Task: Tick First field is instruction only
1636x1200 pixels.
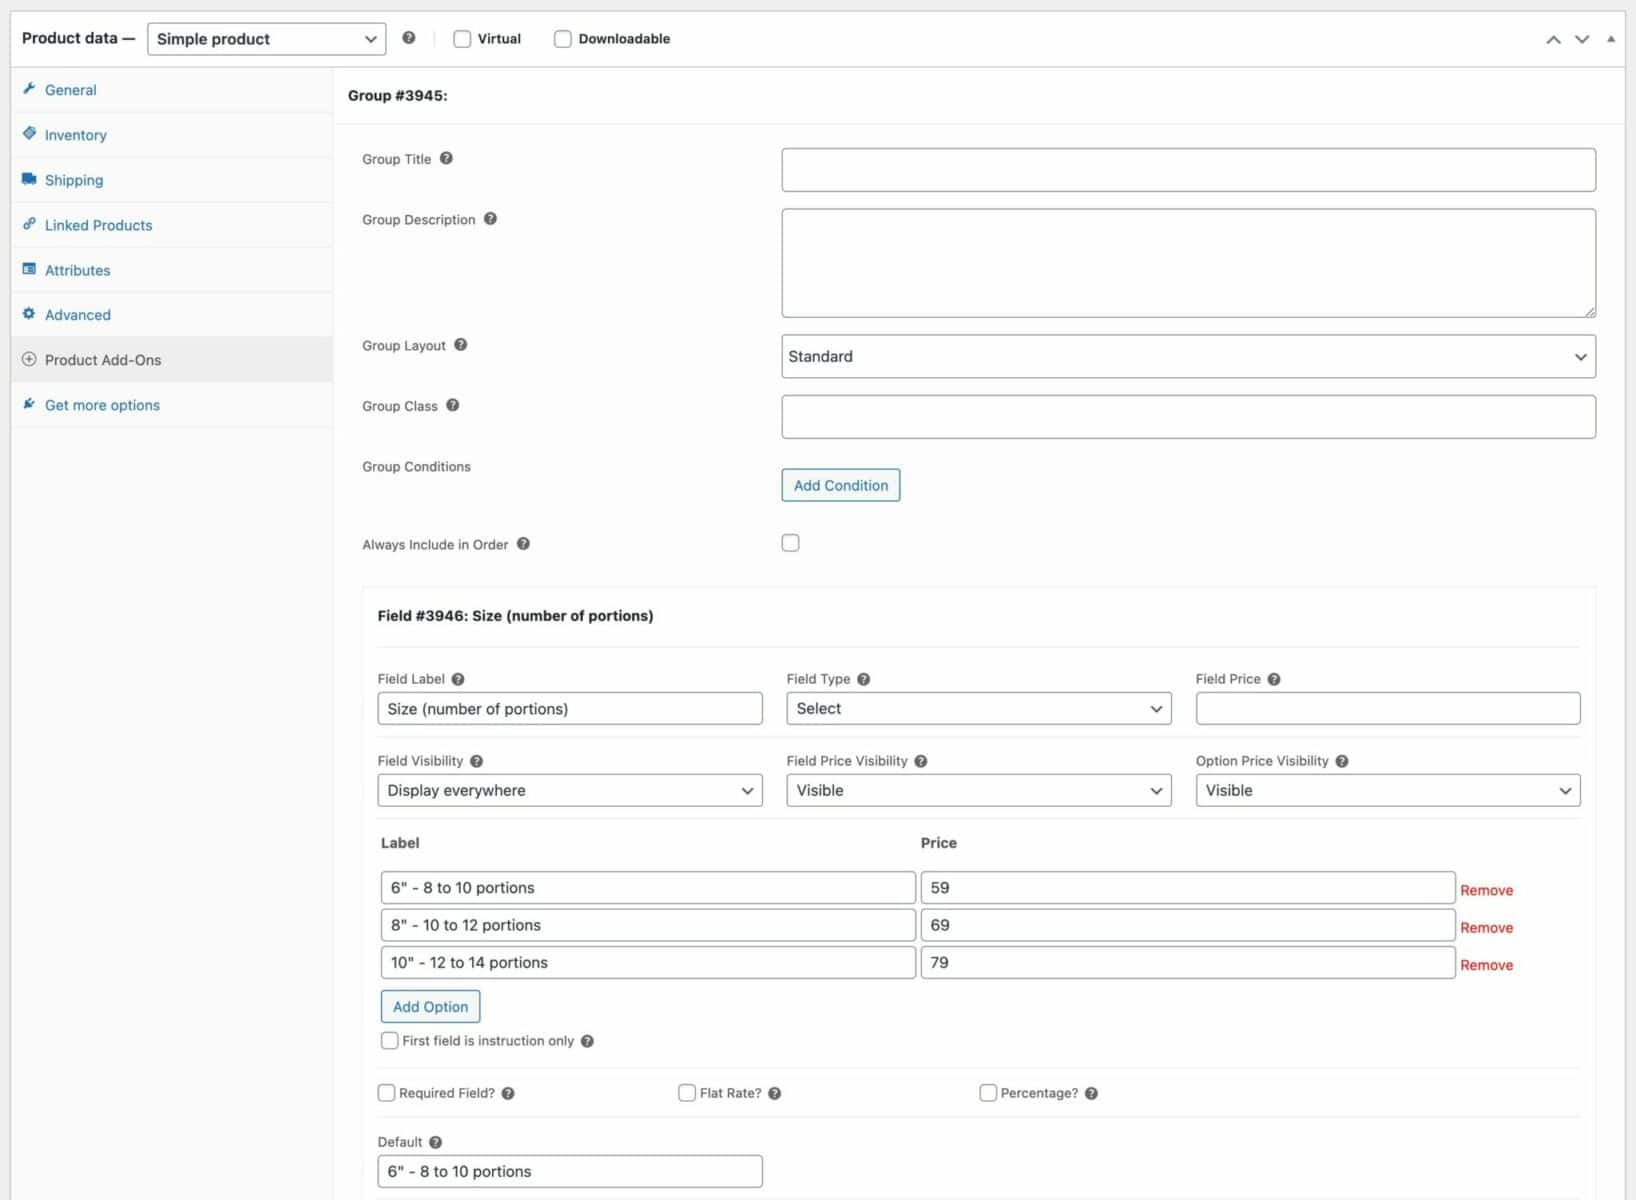Action: (390, 1041)
